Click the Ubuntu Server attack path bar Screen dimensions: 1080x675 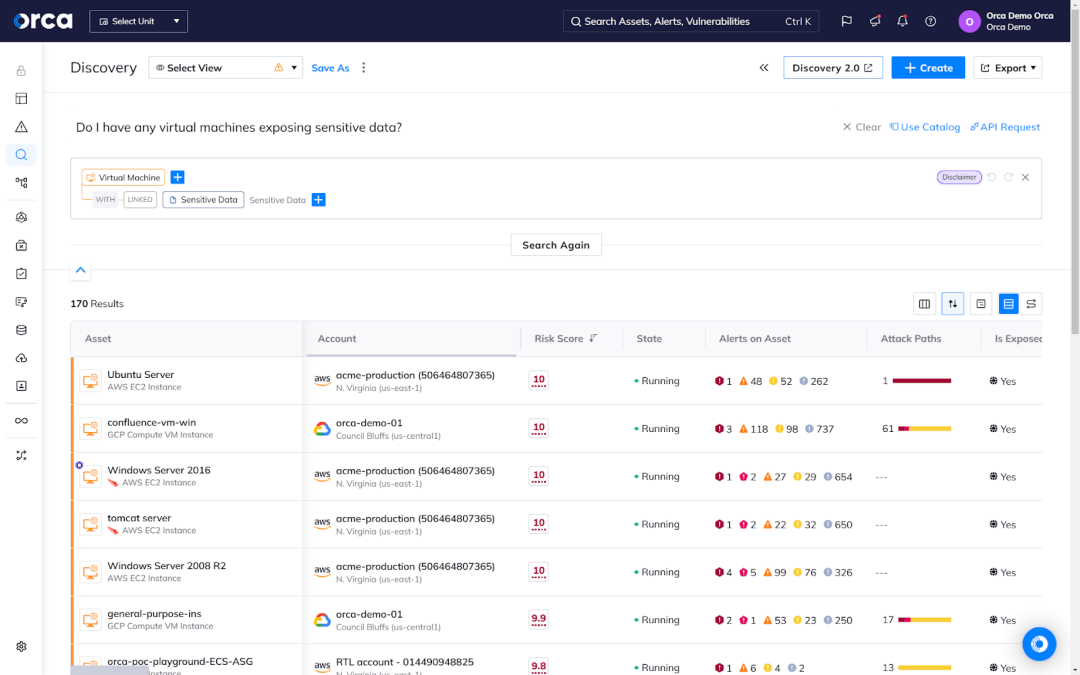click(x=922, y=381)
